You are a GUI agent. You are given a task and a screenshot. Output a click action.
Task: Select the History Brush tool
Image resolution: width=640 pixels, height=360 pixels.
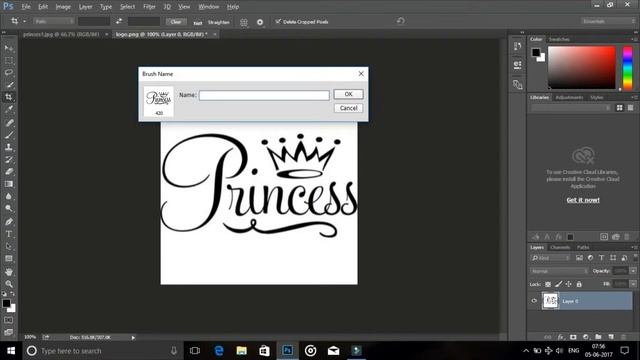9,159
